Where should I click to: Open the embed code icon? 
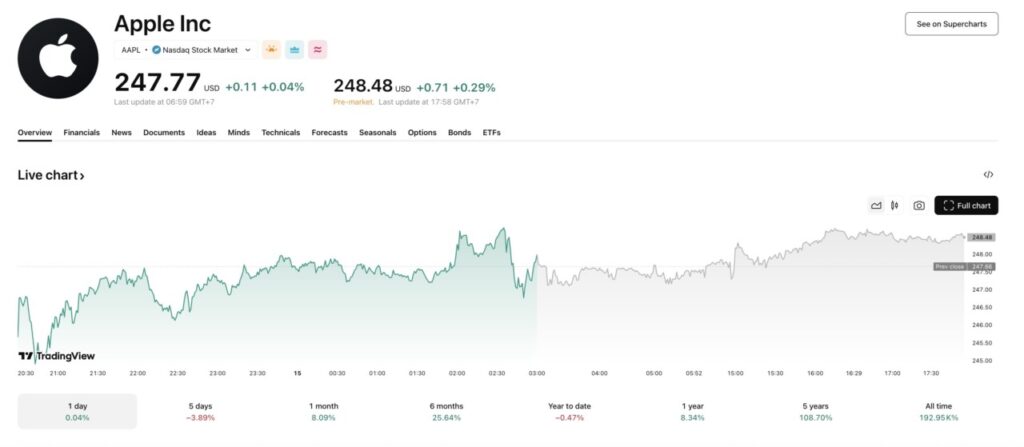988,175
